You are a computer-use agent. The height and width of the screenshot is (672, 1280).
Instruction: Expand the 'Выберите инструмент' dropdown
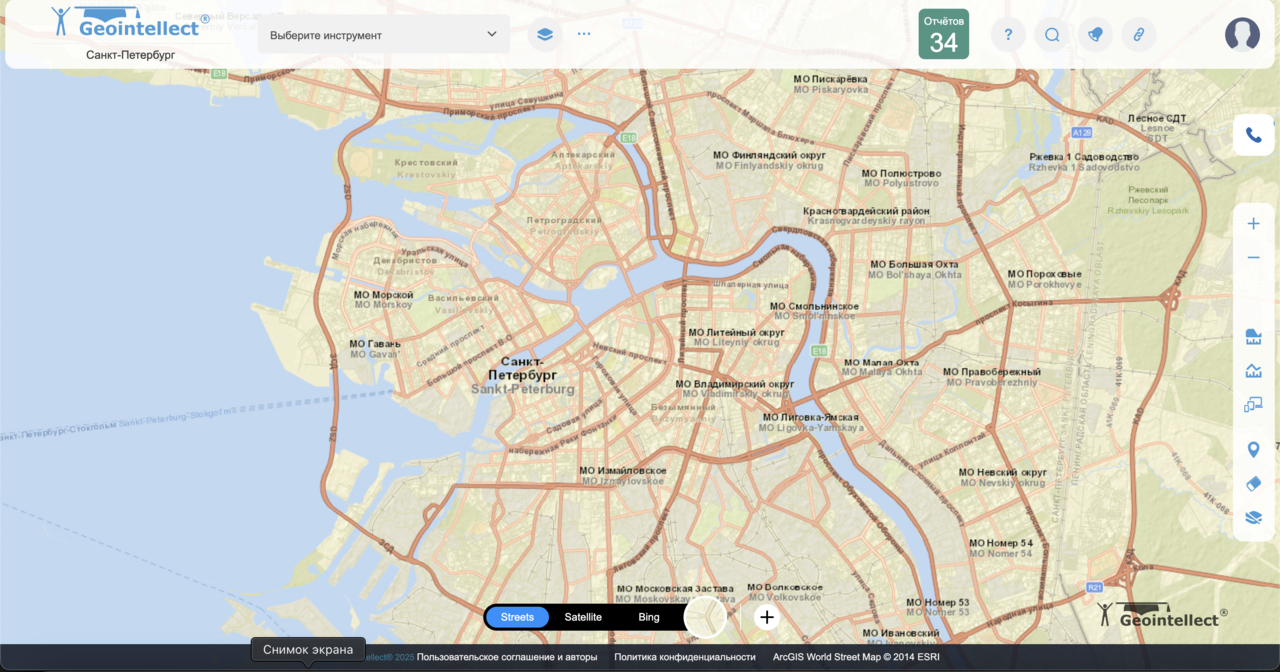384,35
